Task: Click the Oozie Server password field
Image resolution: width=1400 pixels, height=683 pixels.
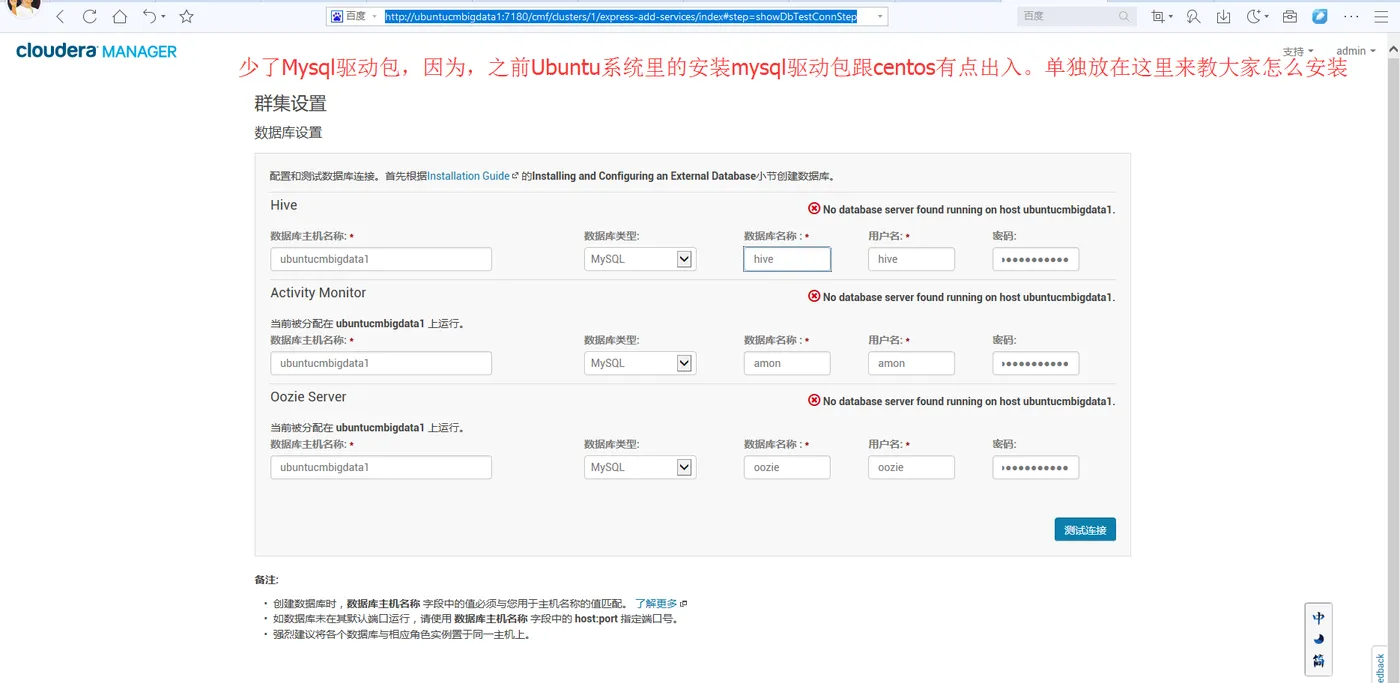Action: point(1035,467)
